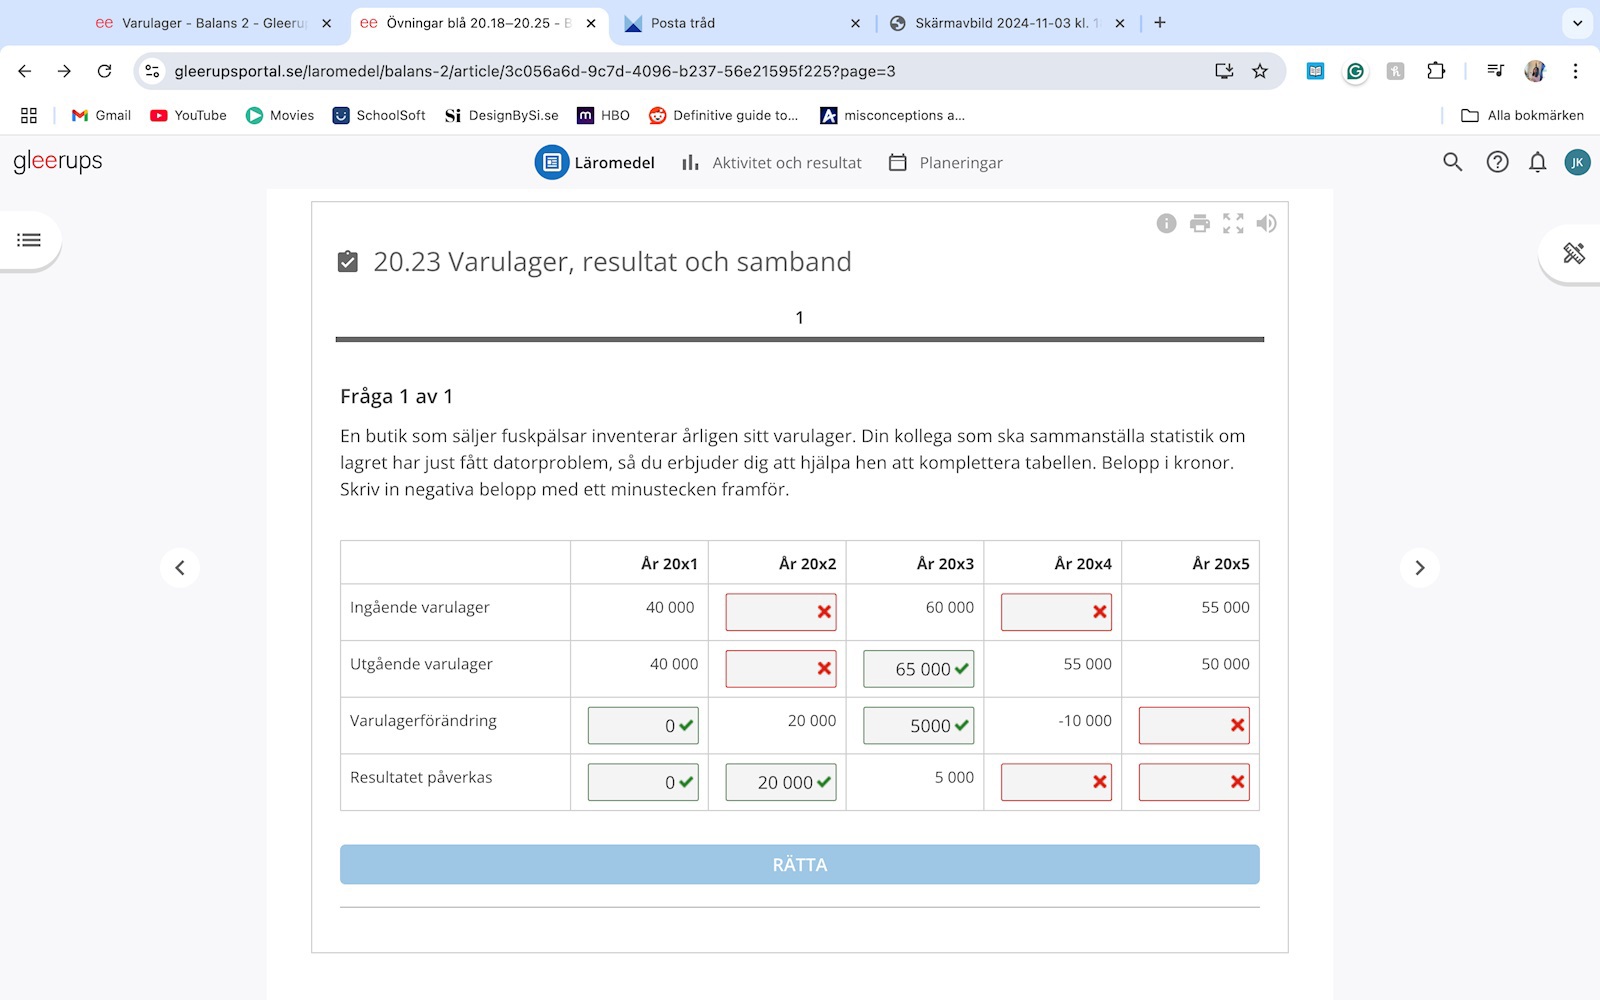1600x1000 pixels.
Task: Open the JK user profile avatar
Action: click(1577, 162)
